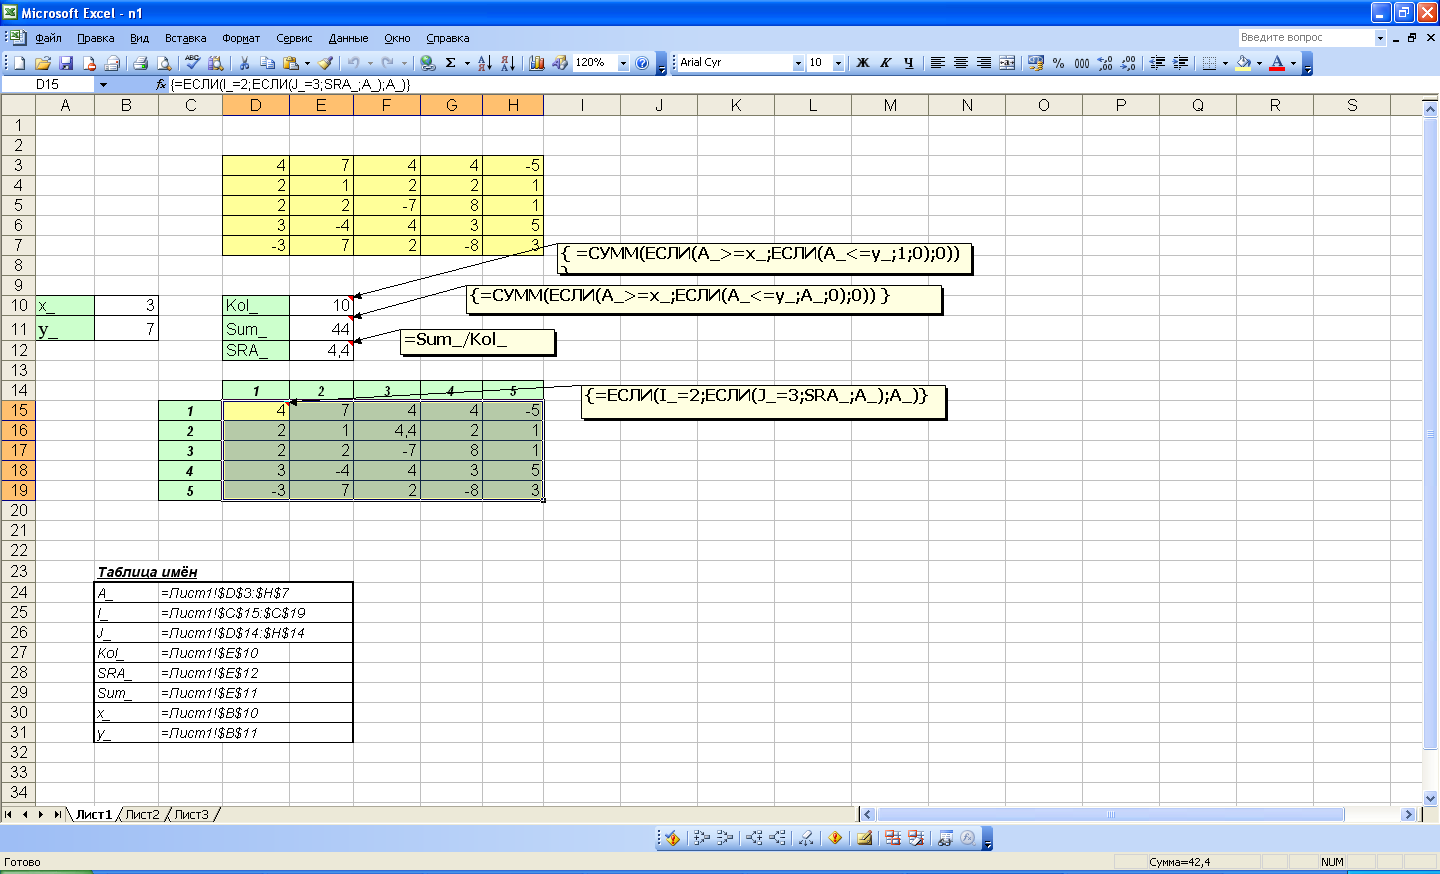The height and width of the screenshot is (874, 1440).
Task: Run the ABC spelling check
Action: pyautogui.click(x=192, y=63)
